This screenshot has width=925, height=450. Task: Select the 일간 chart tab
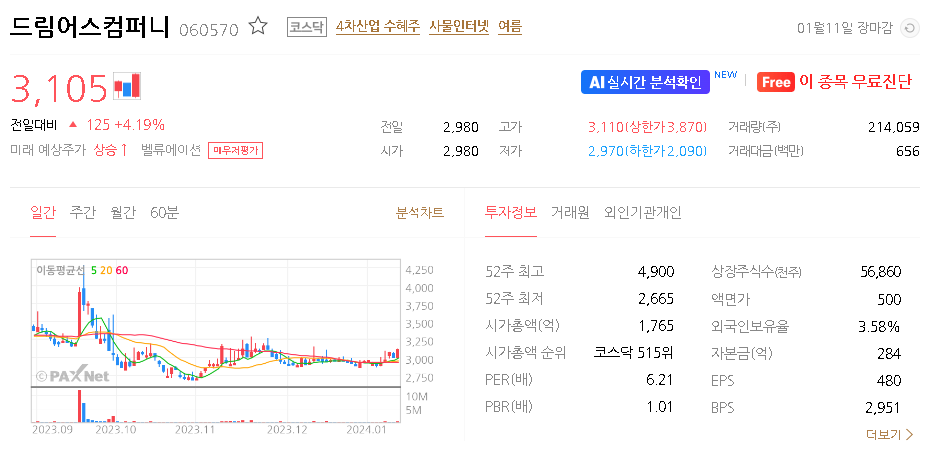tap(43, 212)
